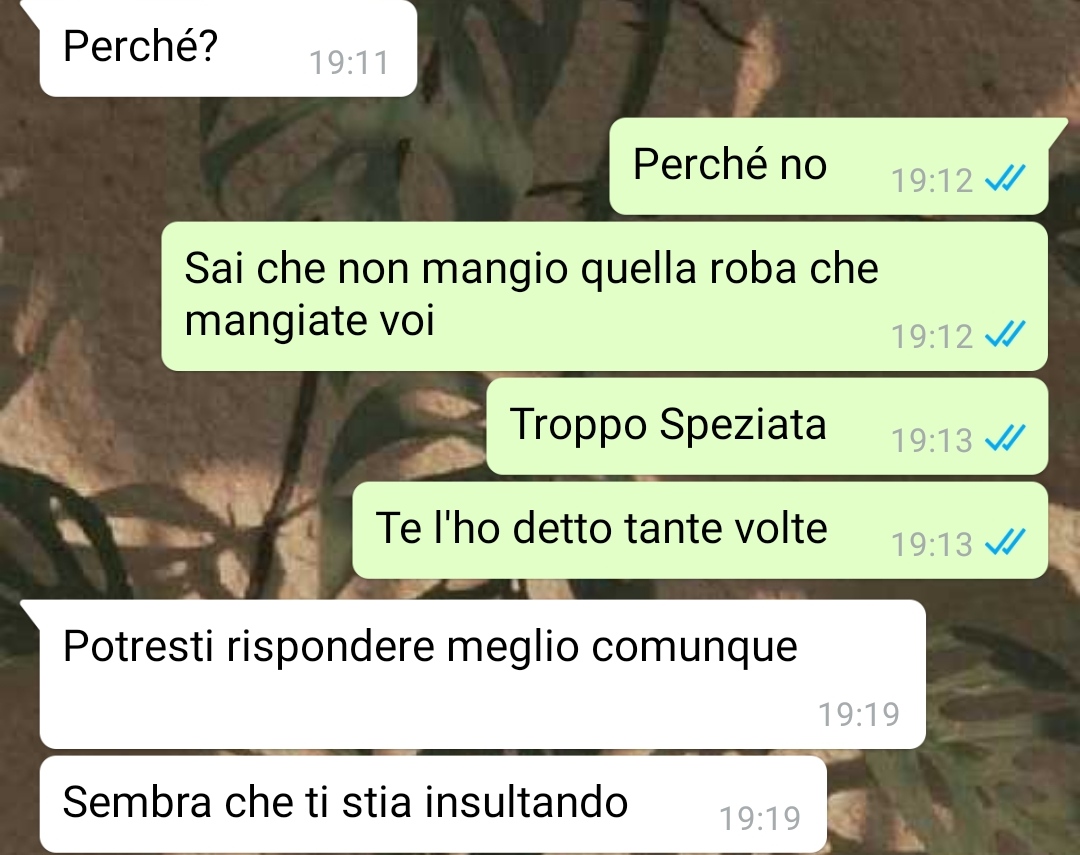Tap the blue ticks beside "Te l'ho detto tante volte"
Image resolution: width=1080 pixels, height=855 pixels.
tap(1005, 542)
